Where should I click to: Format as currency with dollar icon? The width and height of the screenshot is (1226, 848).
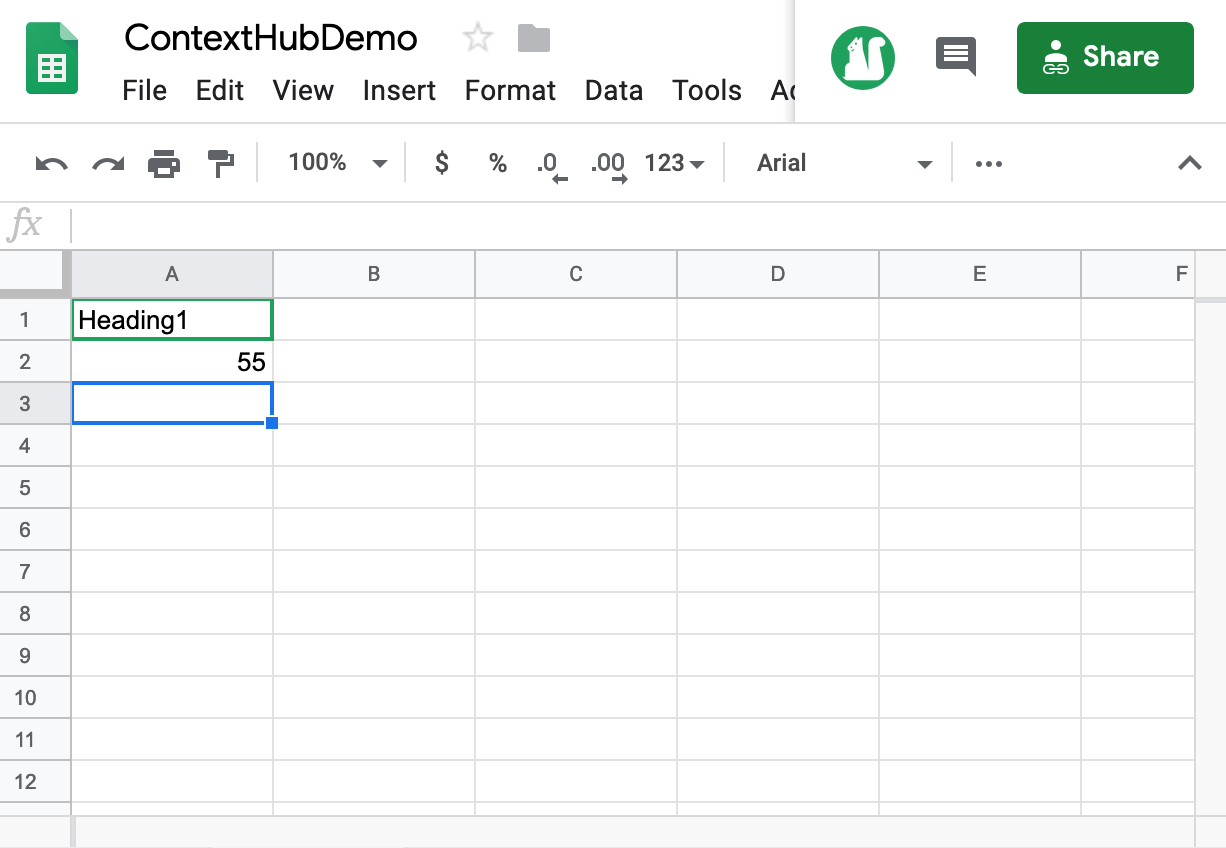tap(441, 163)
